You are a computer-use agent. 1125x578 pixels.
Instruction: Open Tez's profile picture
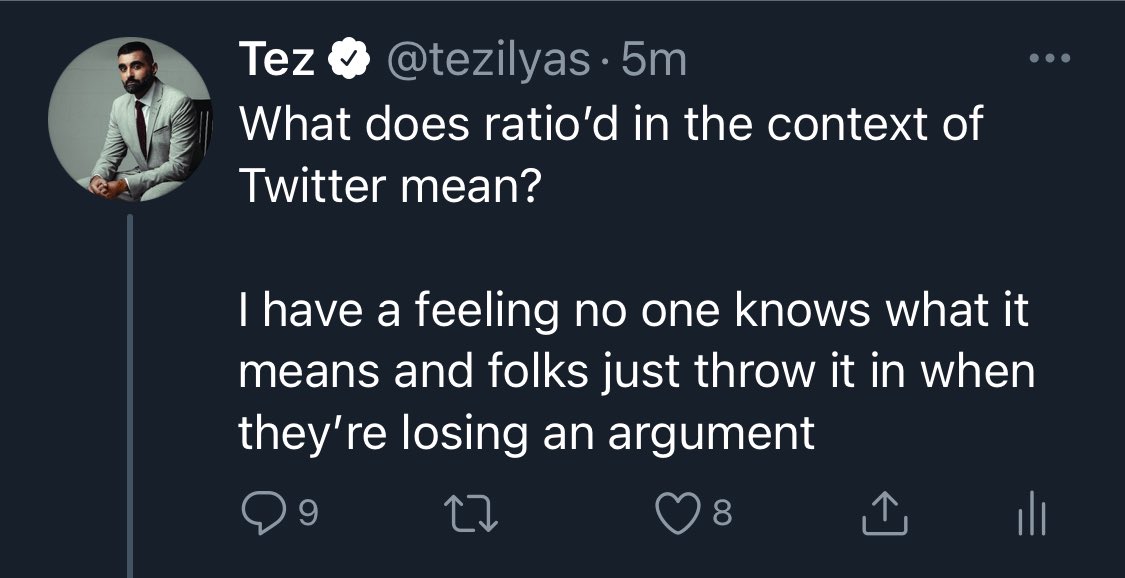(132, 122)
